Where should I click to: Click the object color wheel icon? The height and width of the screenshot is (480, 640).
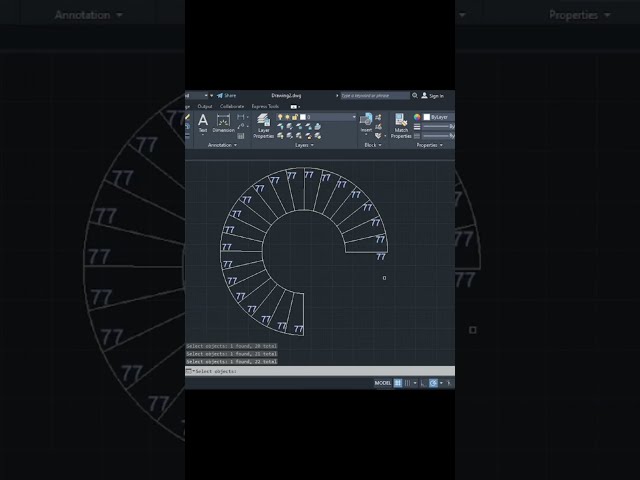(417, 117)
